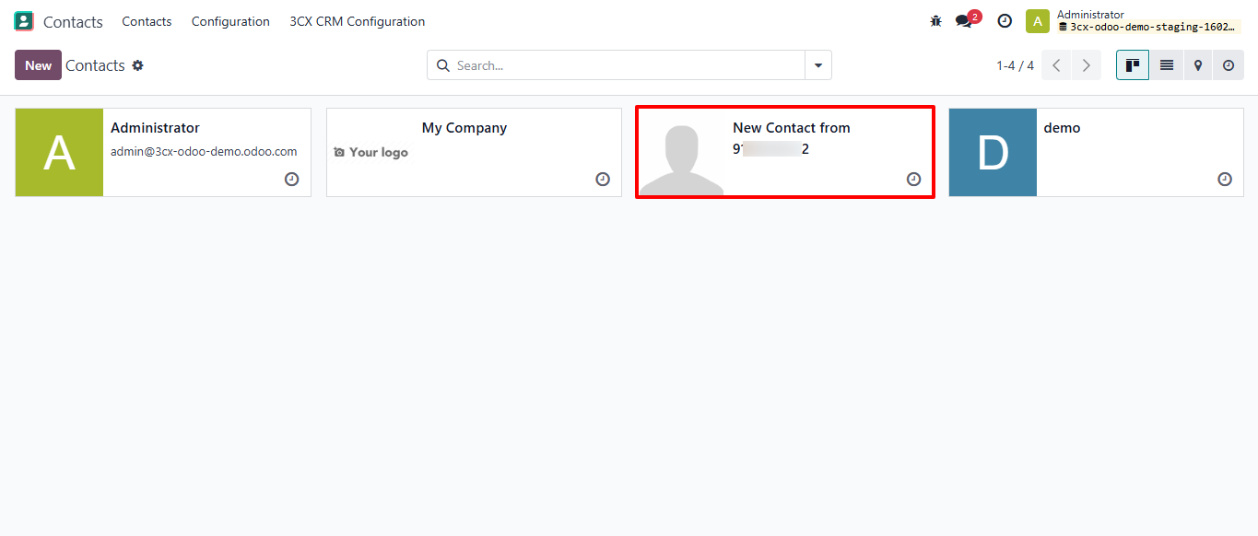This screenshot has height=536, width=1258.
Task: Switch to Activity view
Action: click(x=1229, y=65)
